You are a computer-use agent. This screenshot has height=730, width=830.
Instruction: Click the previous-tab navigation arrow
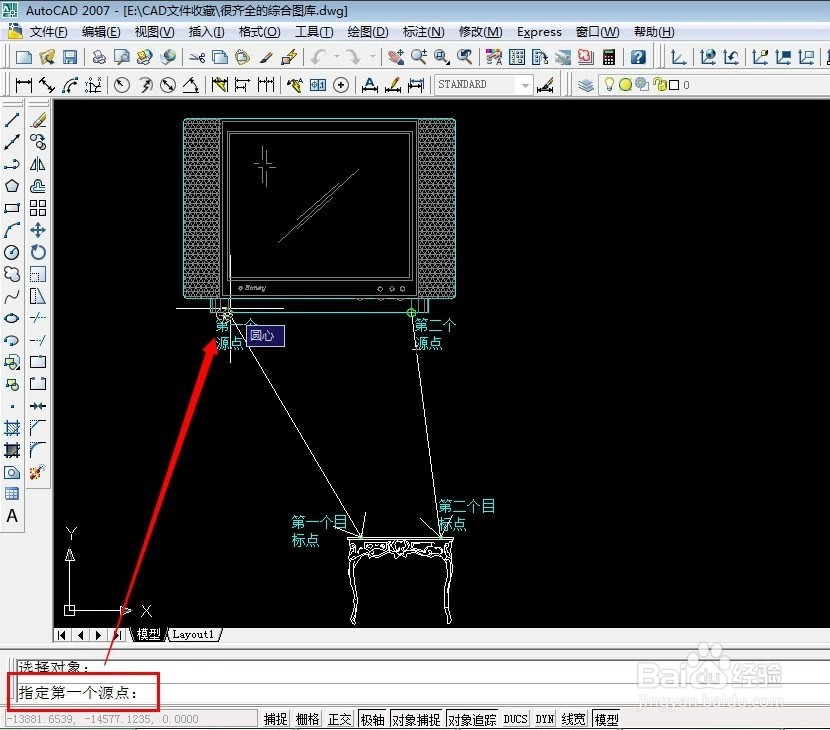tap(80, 635)
